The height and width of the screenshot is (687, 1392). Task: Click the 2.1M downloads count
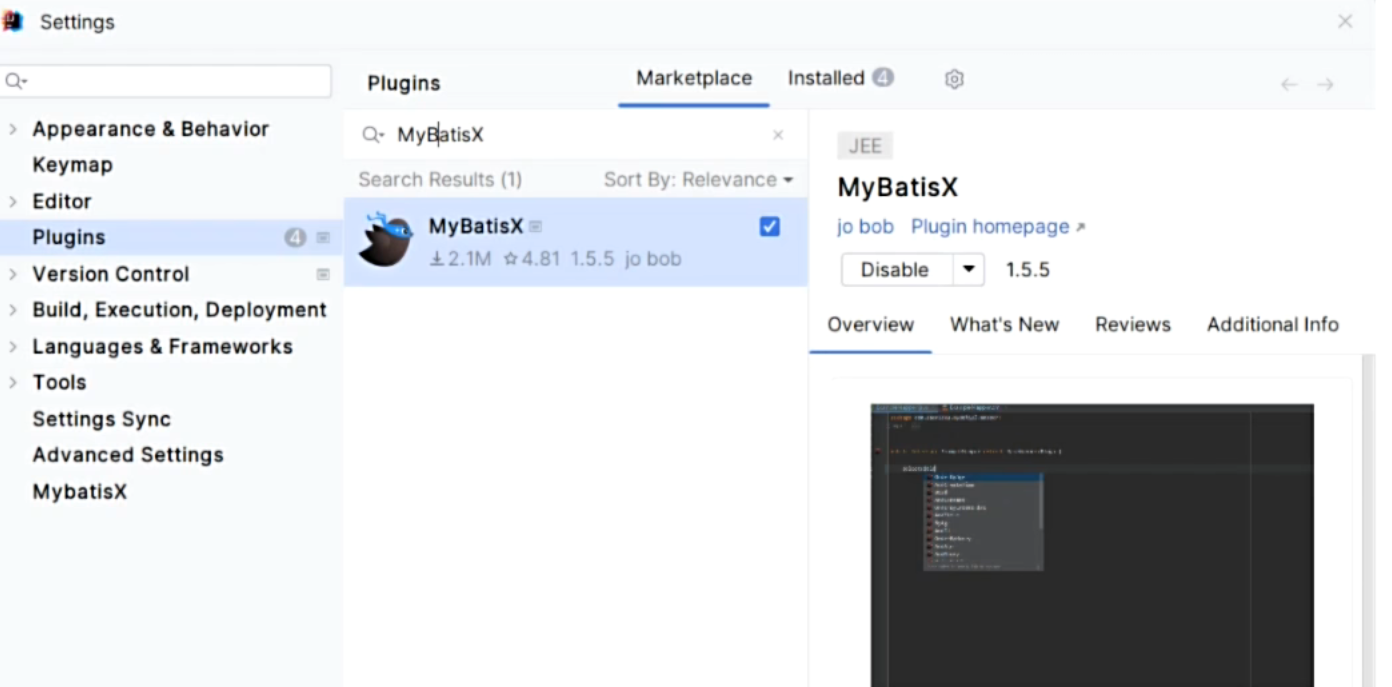pyautogui.click(x=460, y=259)
